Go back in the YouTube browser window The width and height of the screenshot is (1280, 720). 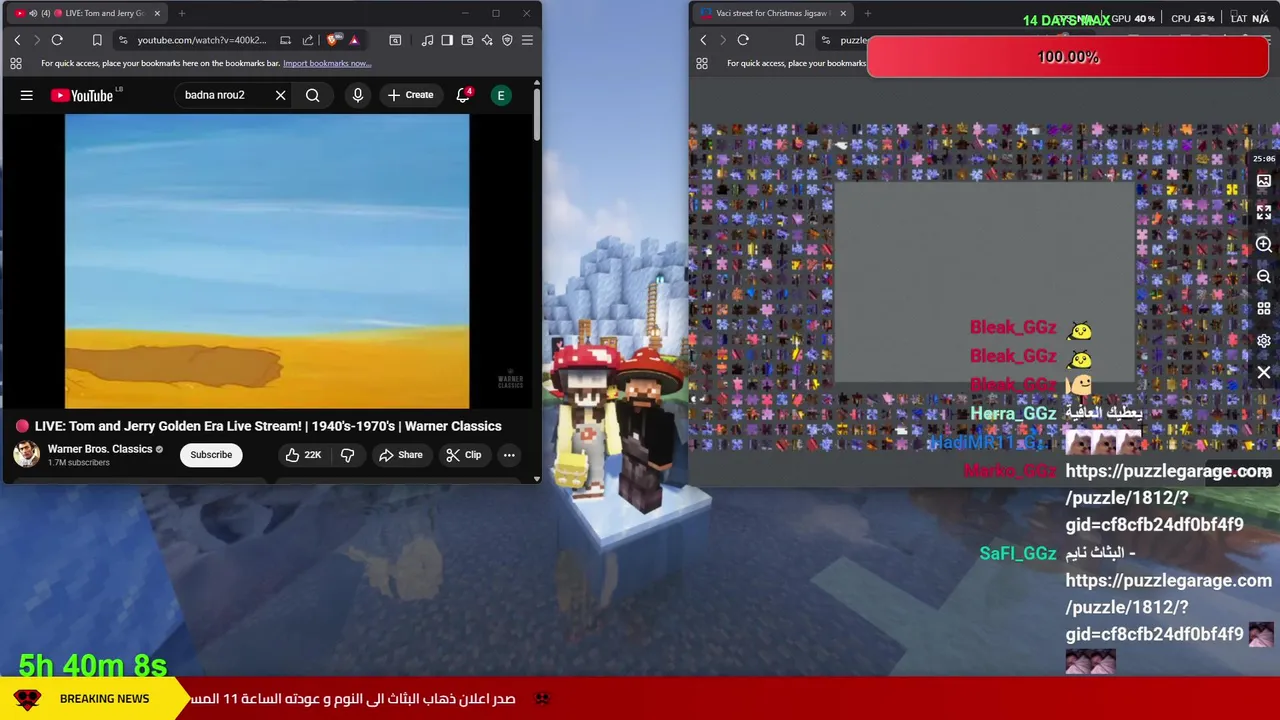click(x=17, y=40)
